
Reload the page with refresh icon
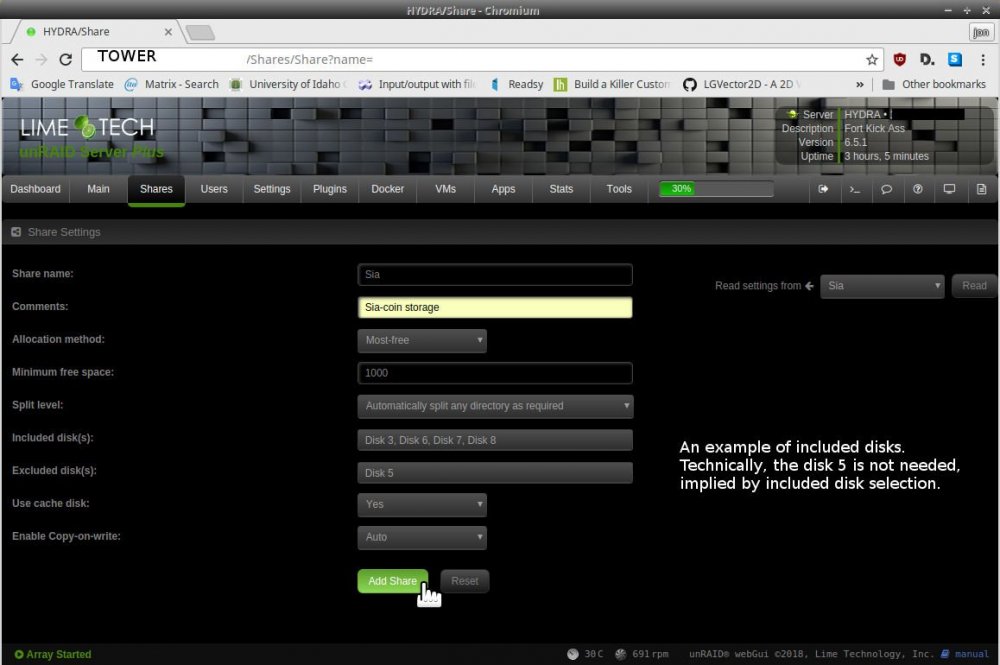pyautogui.click(x=65, y=59)
